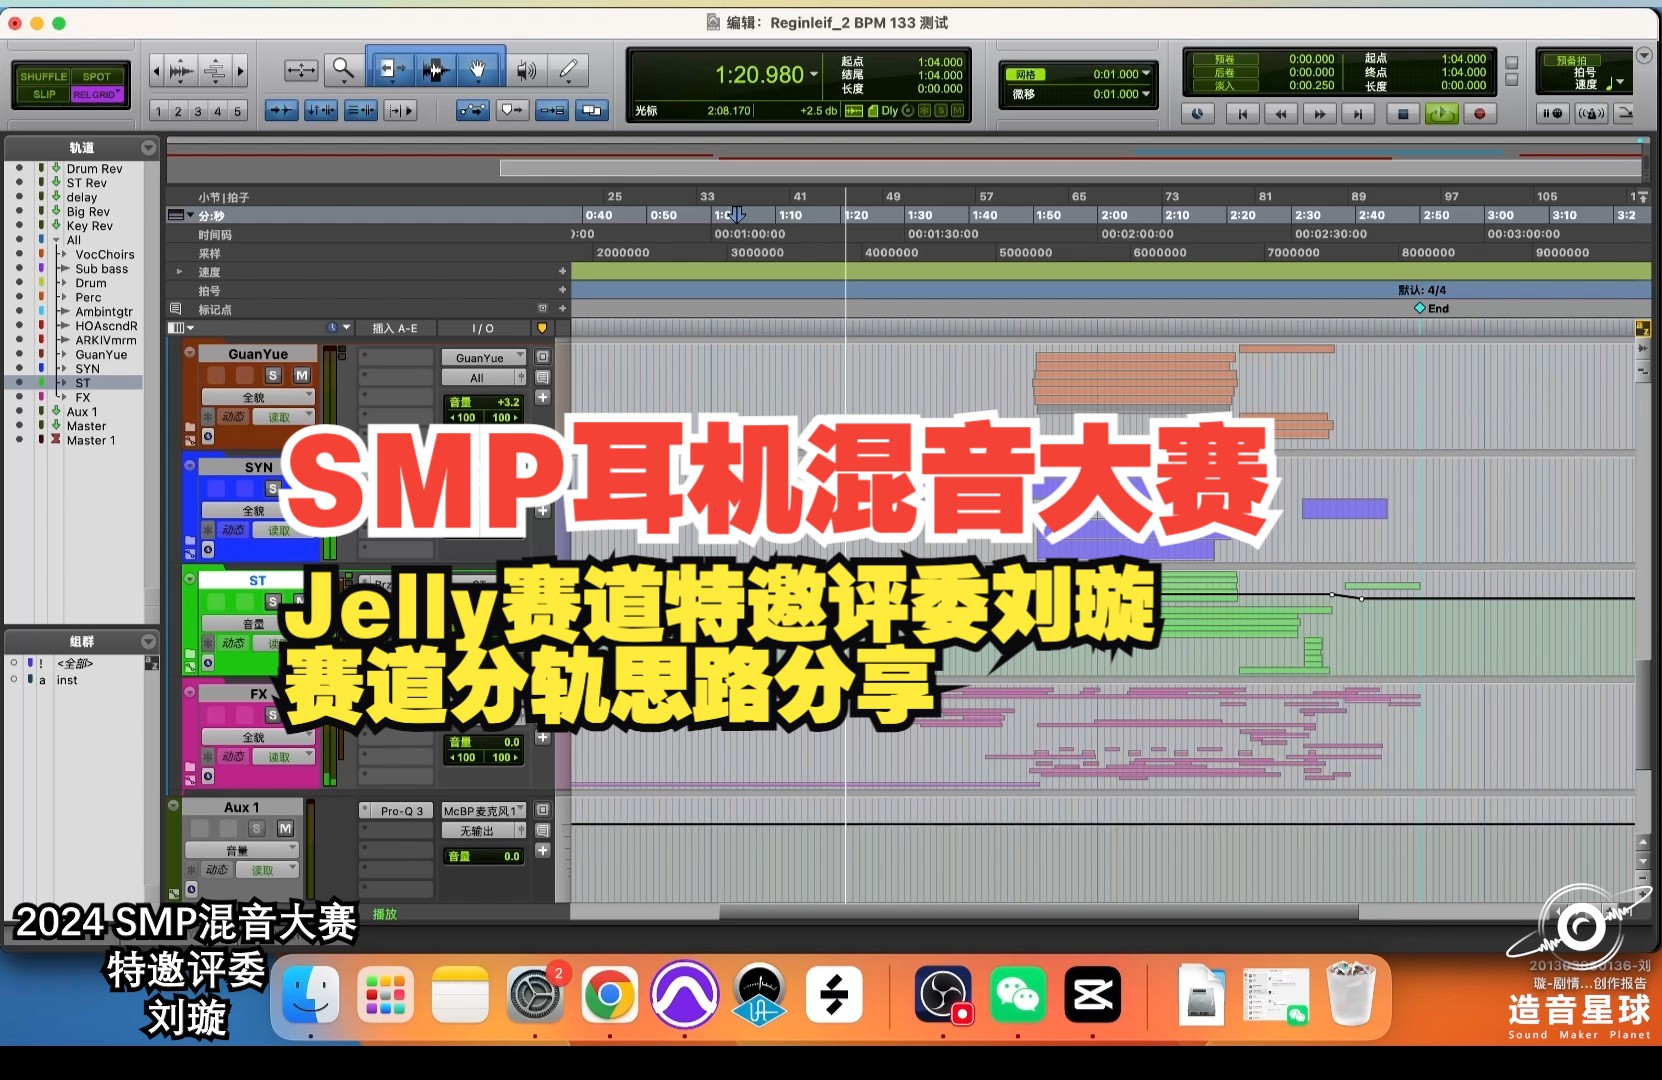Select the inst group in groups list

(67, 680)
